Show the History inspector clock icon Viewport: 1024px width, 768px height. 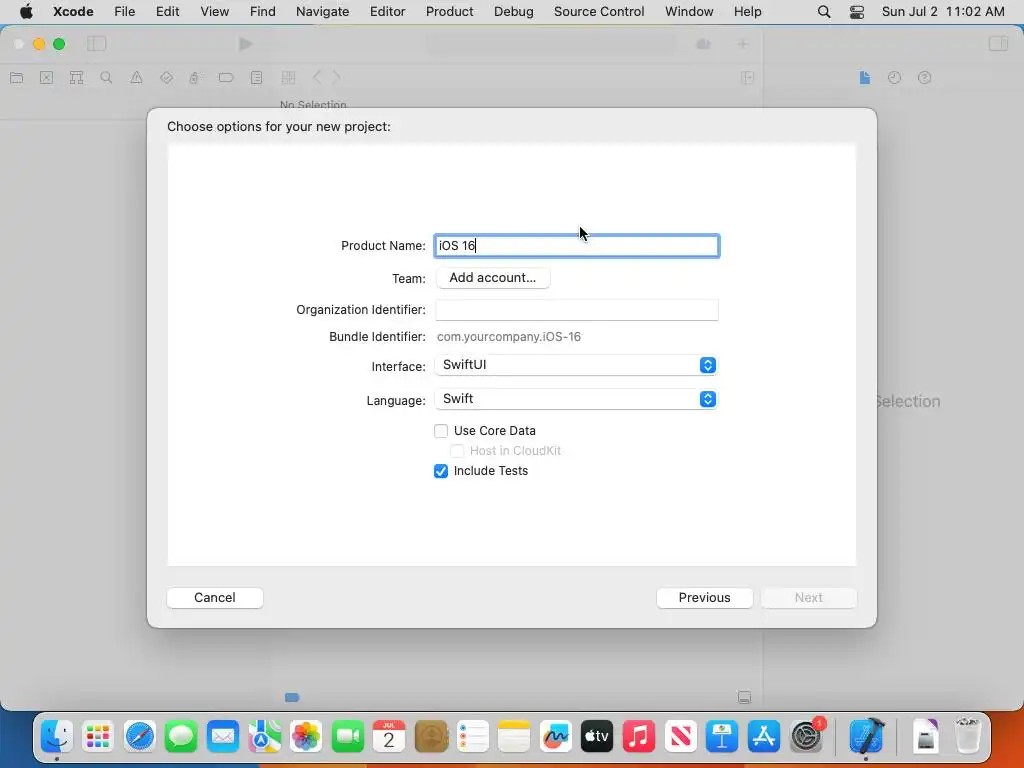[895, 78]
